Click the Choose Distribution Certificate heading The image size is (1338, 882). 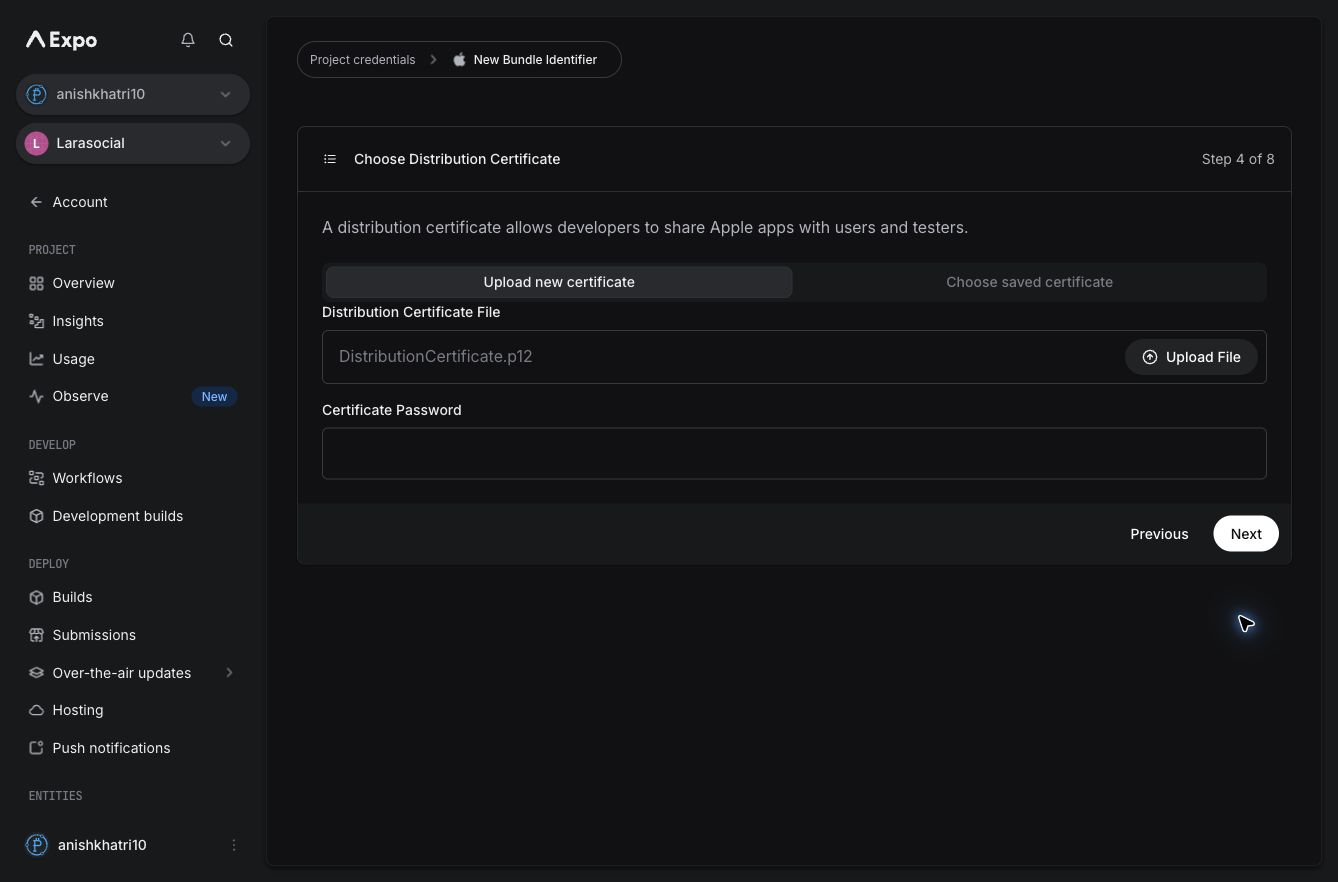pyautogui.click(x=457, y=159)
